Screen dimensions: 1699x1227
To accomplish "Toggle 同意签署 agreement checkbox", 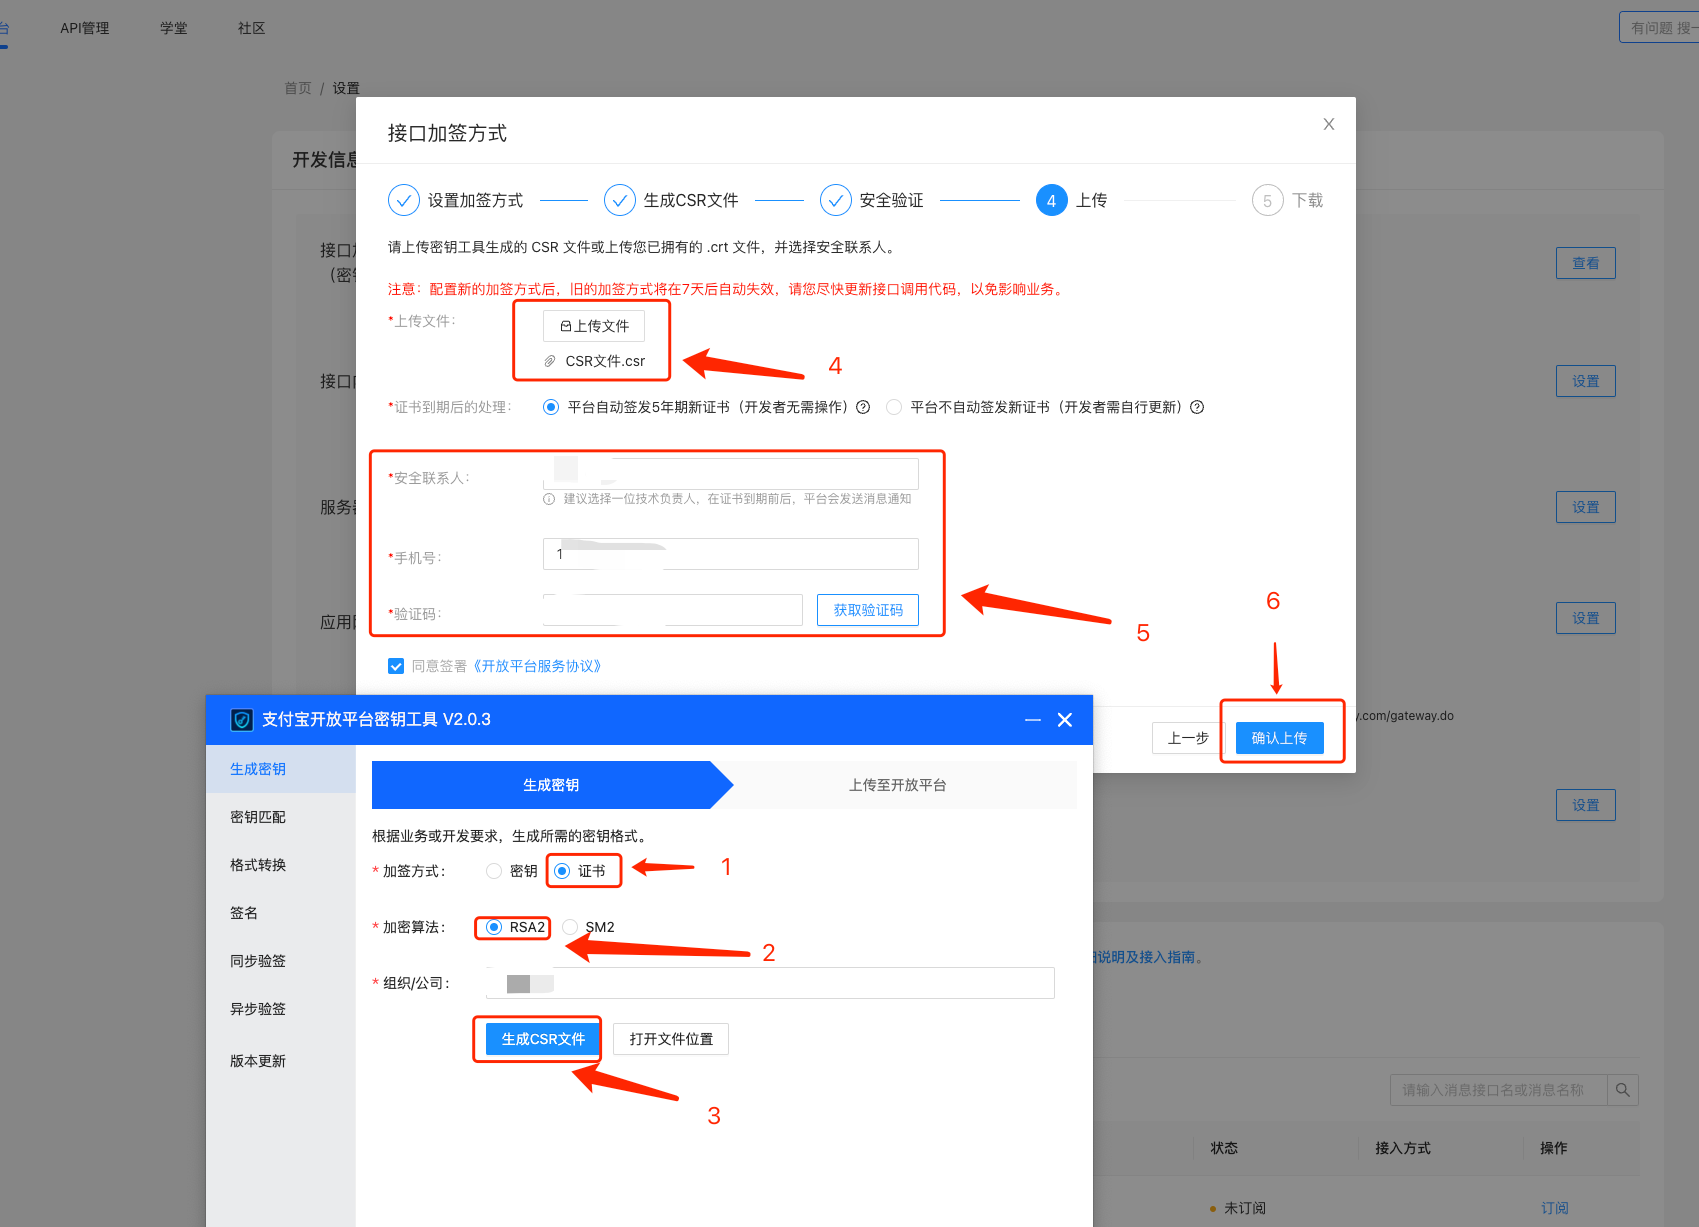I will pos(396,666).
